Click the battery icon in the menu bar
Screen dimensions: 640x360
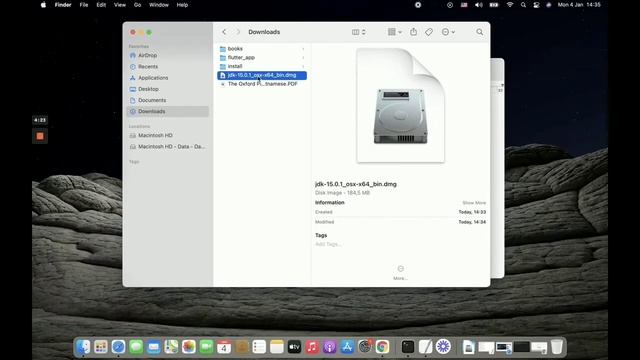coord(494,5)
